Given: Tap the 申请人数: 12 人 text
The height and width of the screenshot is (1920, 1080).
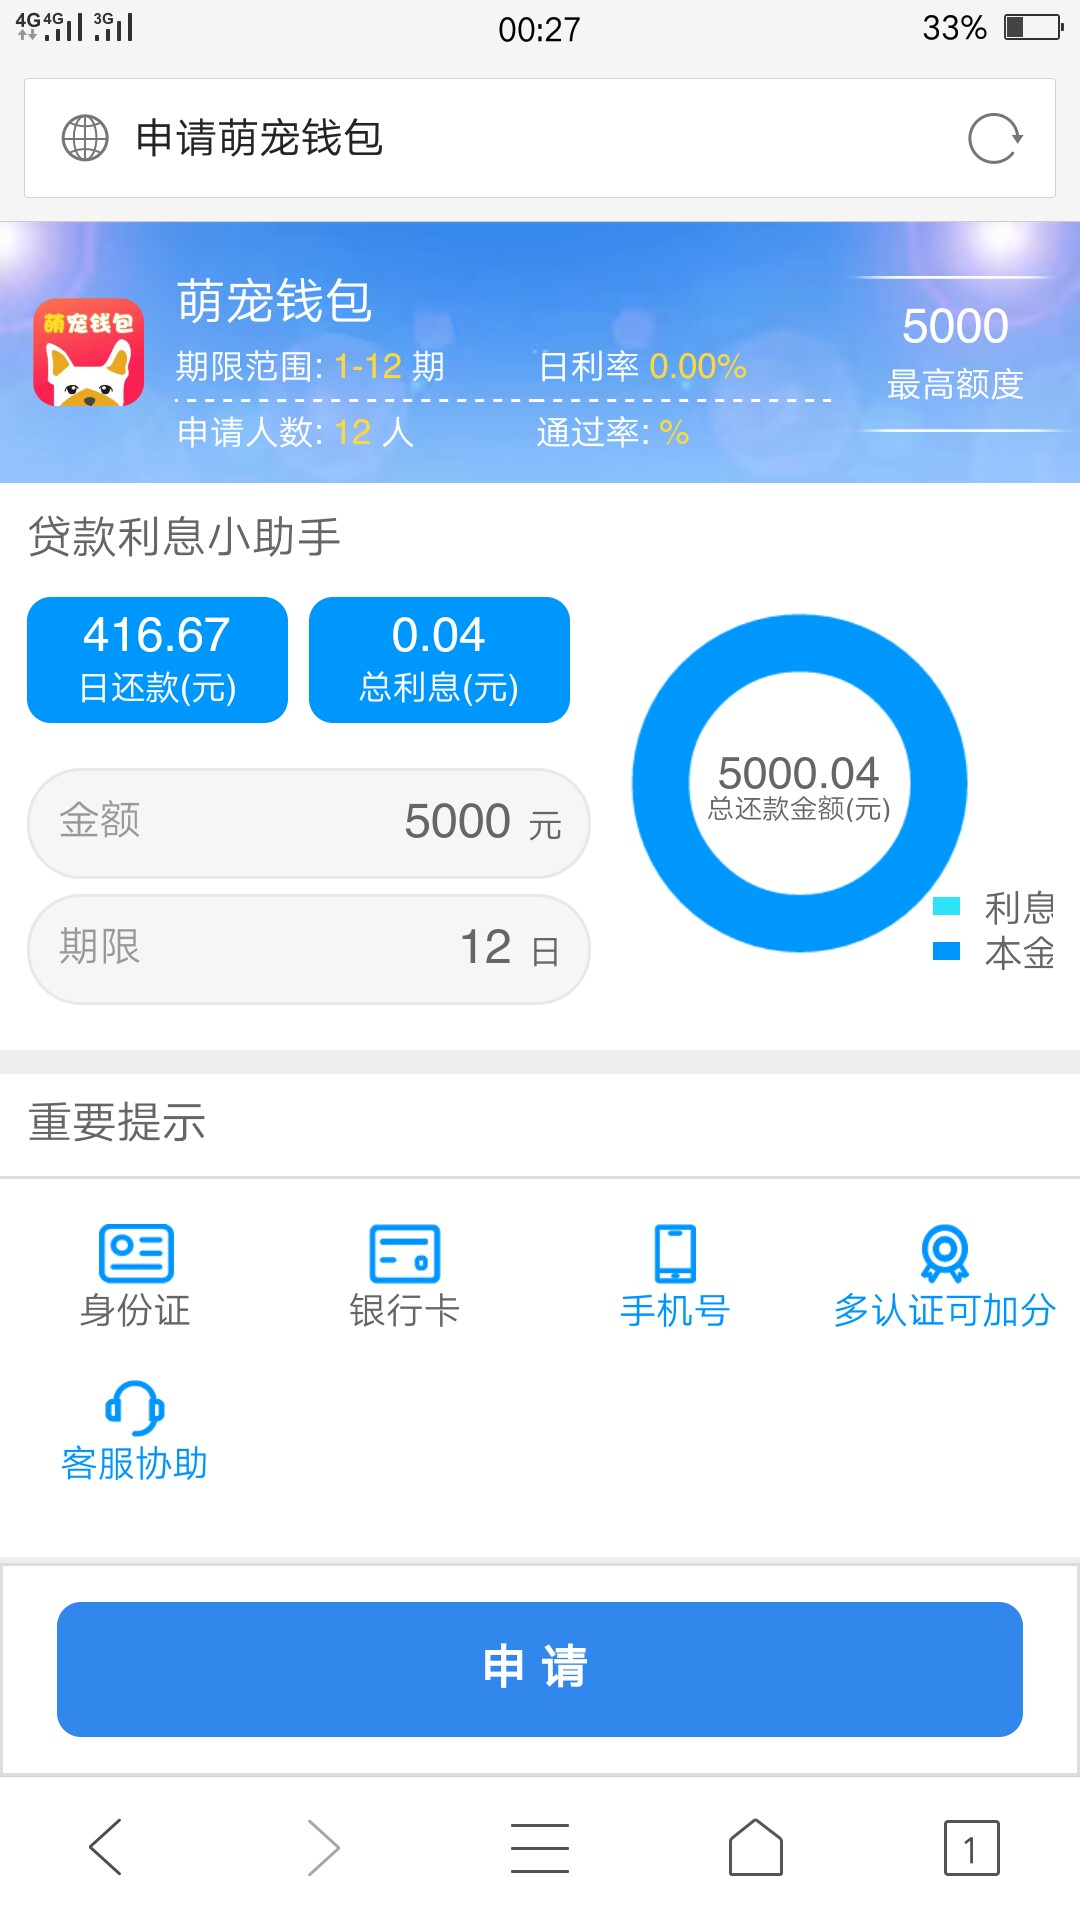Looking at the screenshot, I should point(295,432).
